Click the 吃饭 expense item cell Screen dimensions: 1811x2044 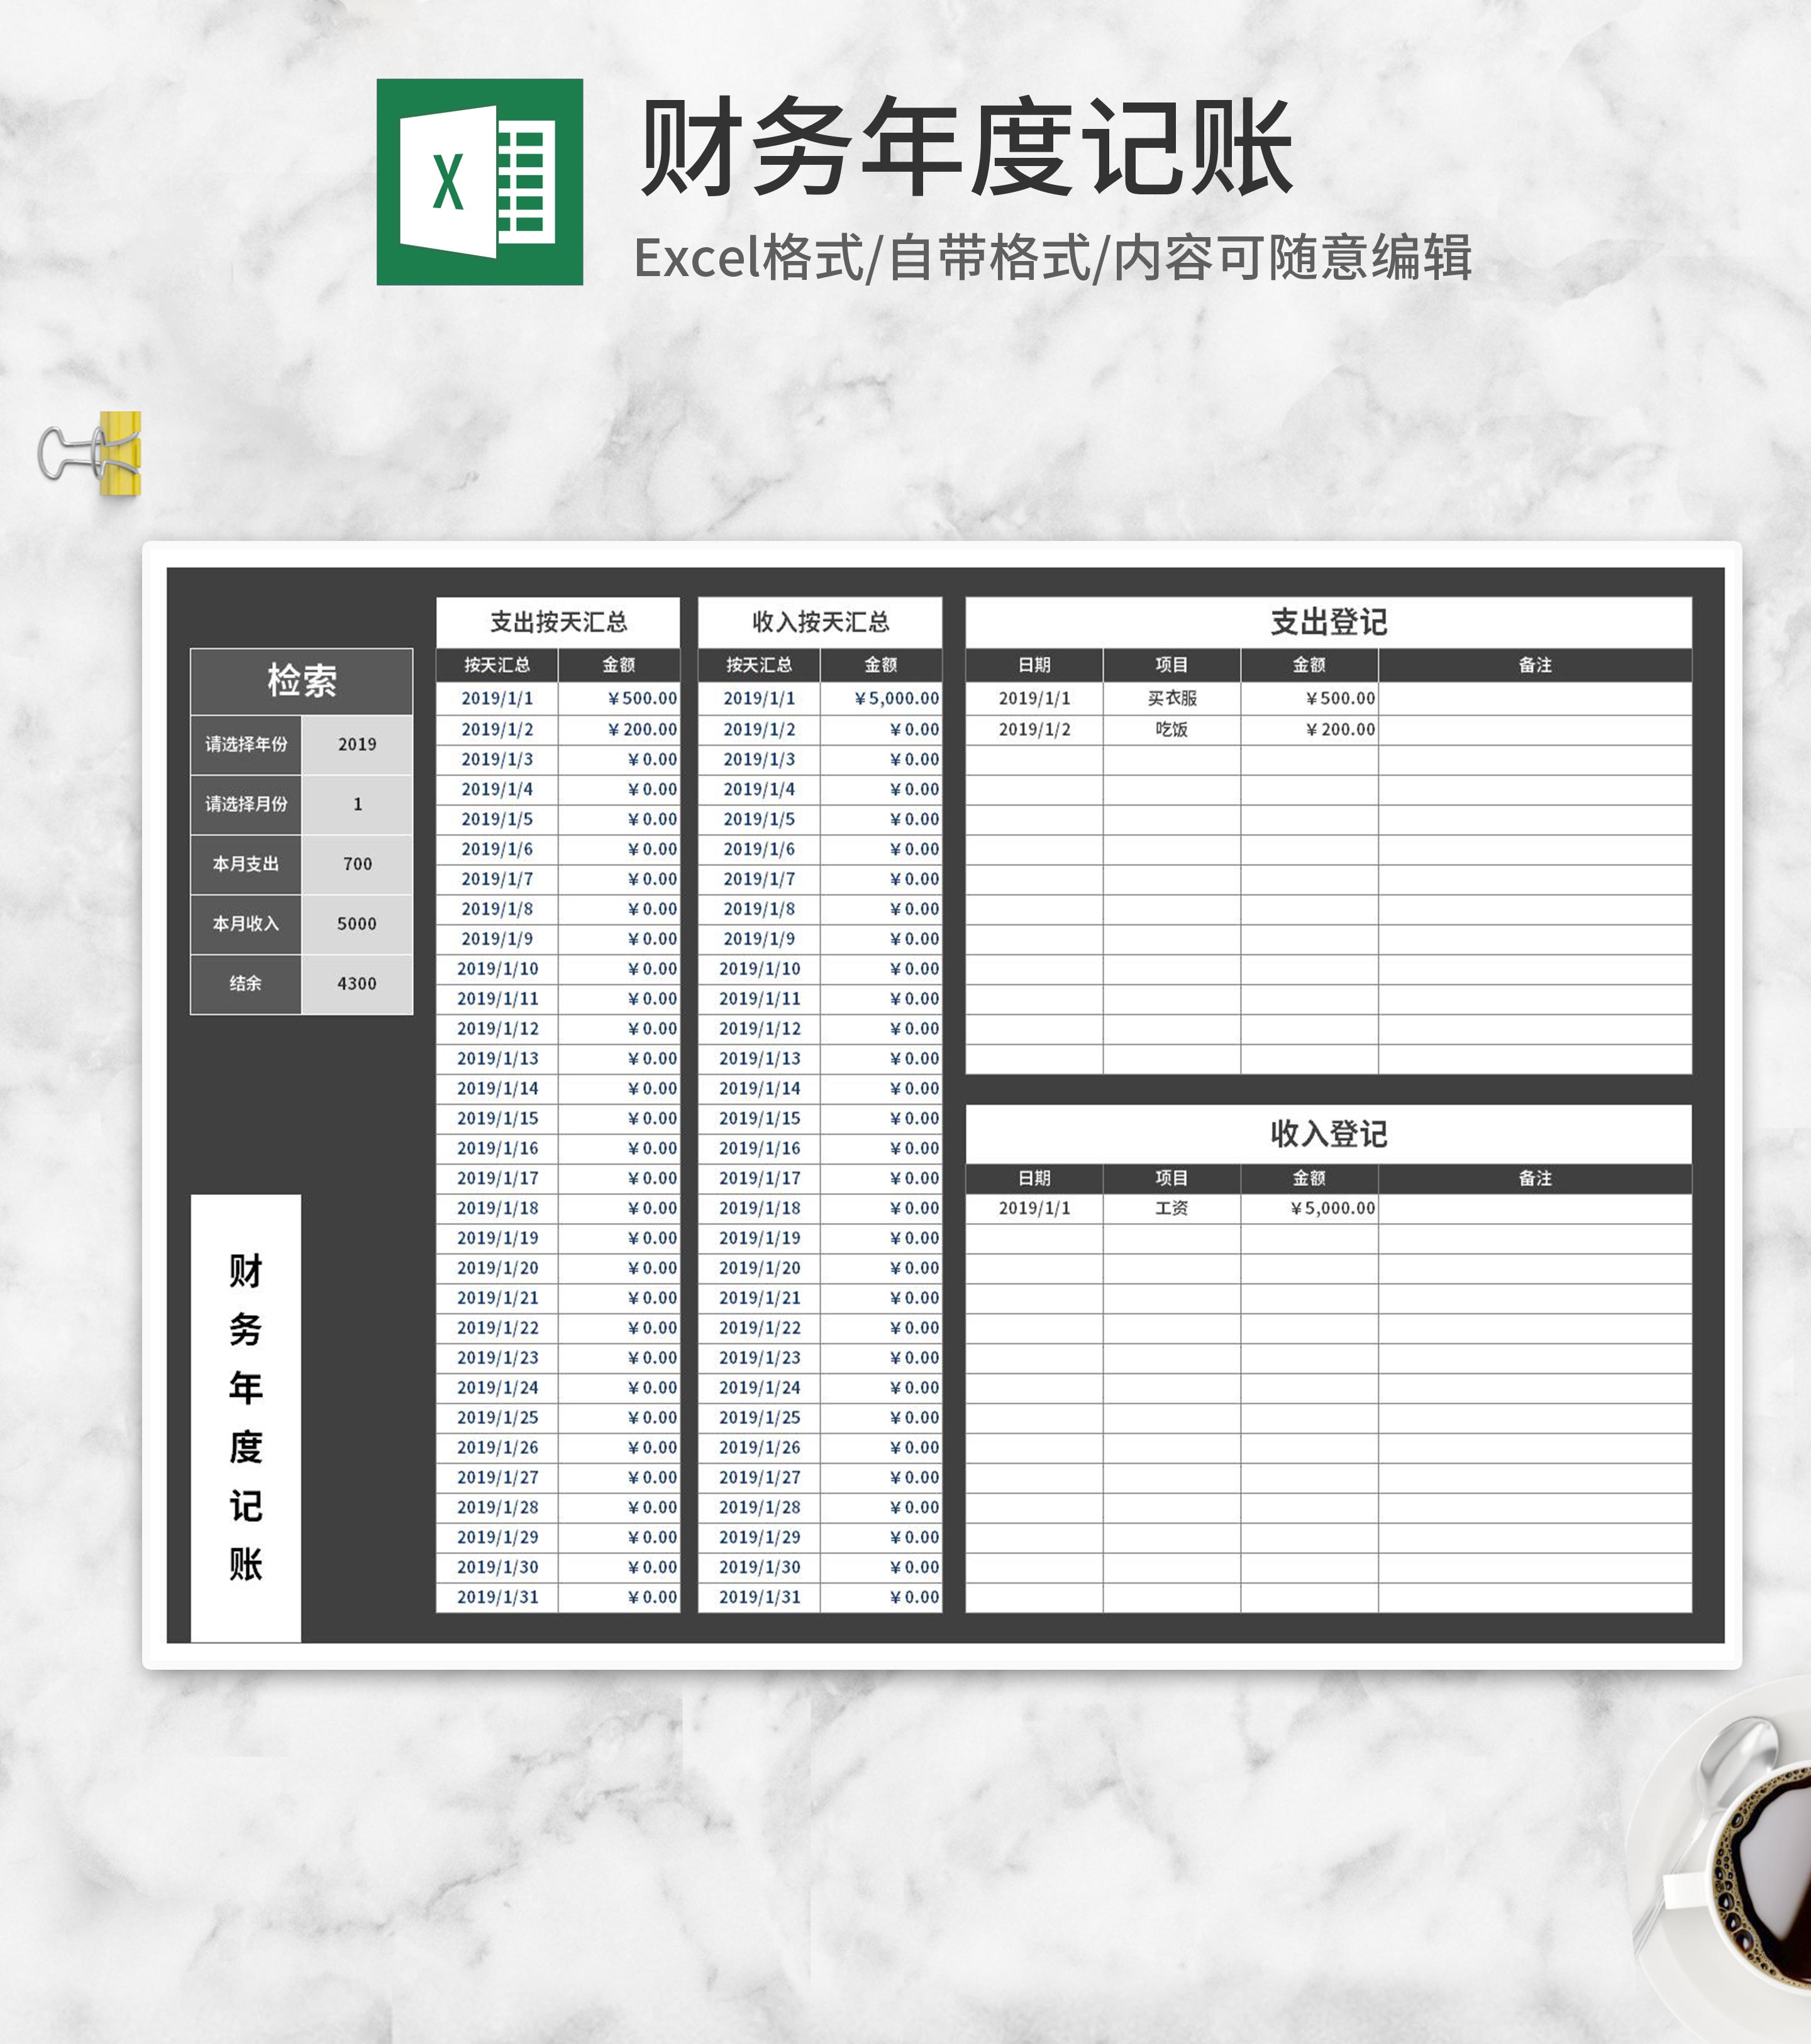1171,729
